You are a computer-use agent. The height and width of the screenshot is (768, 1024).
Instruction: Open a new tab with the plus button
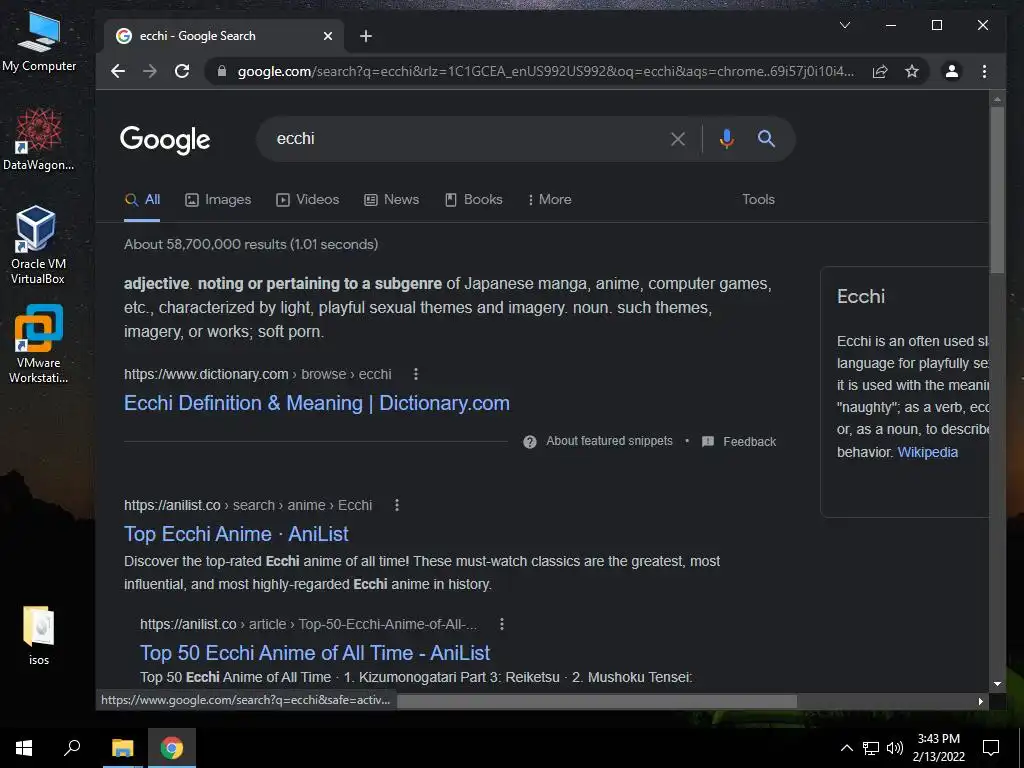366,36
